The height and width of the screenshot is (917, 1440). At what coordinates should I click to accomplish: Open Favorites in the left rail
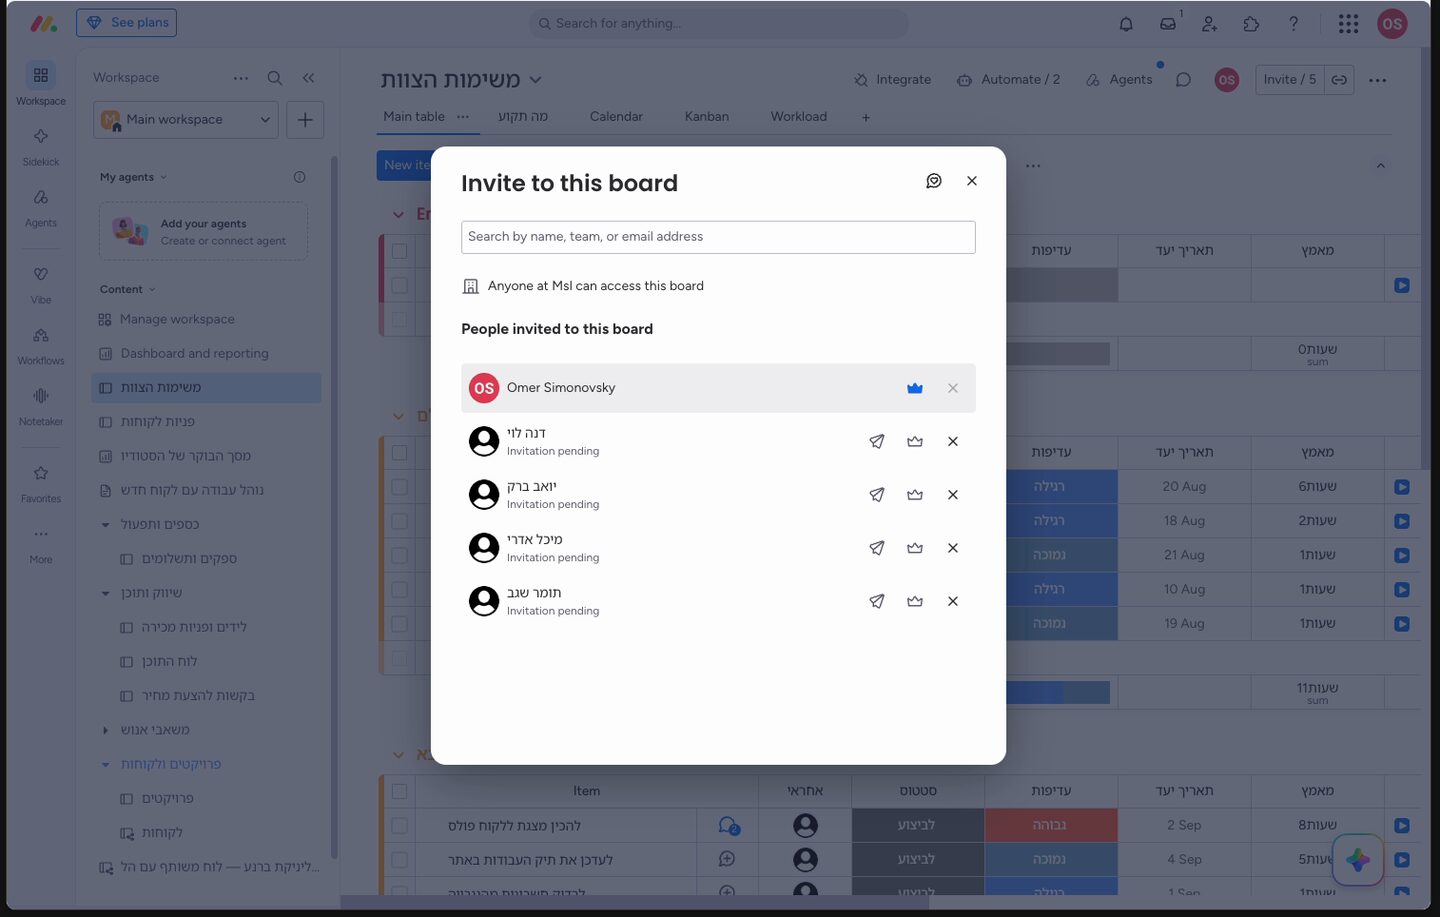(41, 483)
